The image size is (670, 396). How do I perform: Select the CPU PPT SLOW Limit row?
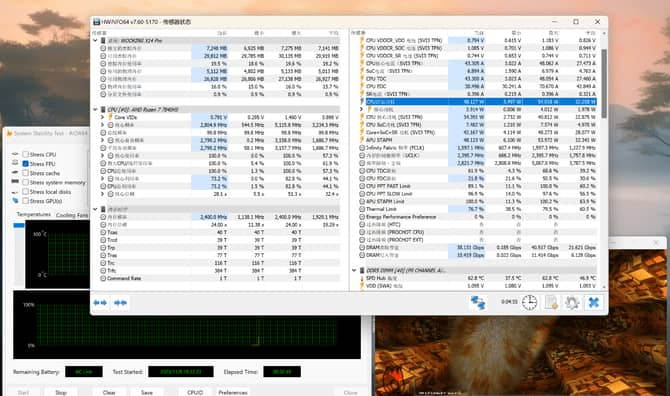(477, 194)
